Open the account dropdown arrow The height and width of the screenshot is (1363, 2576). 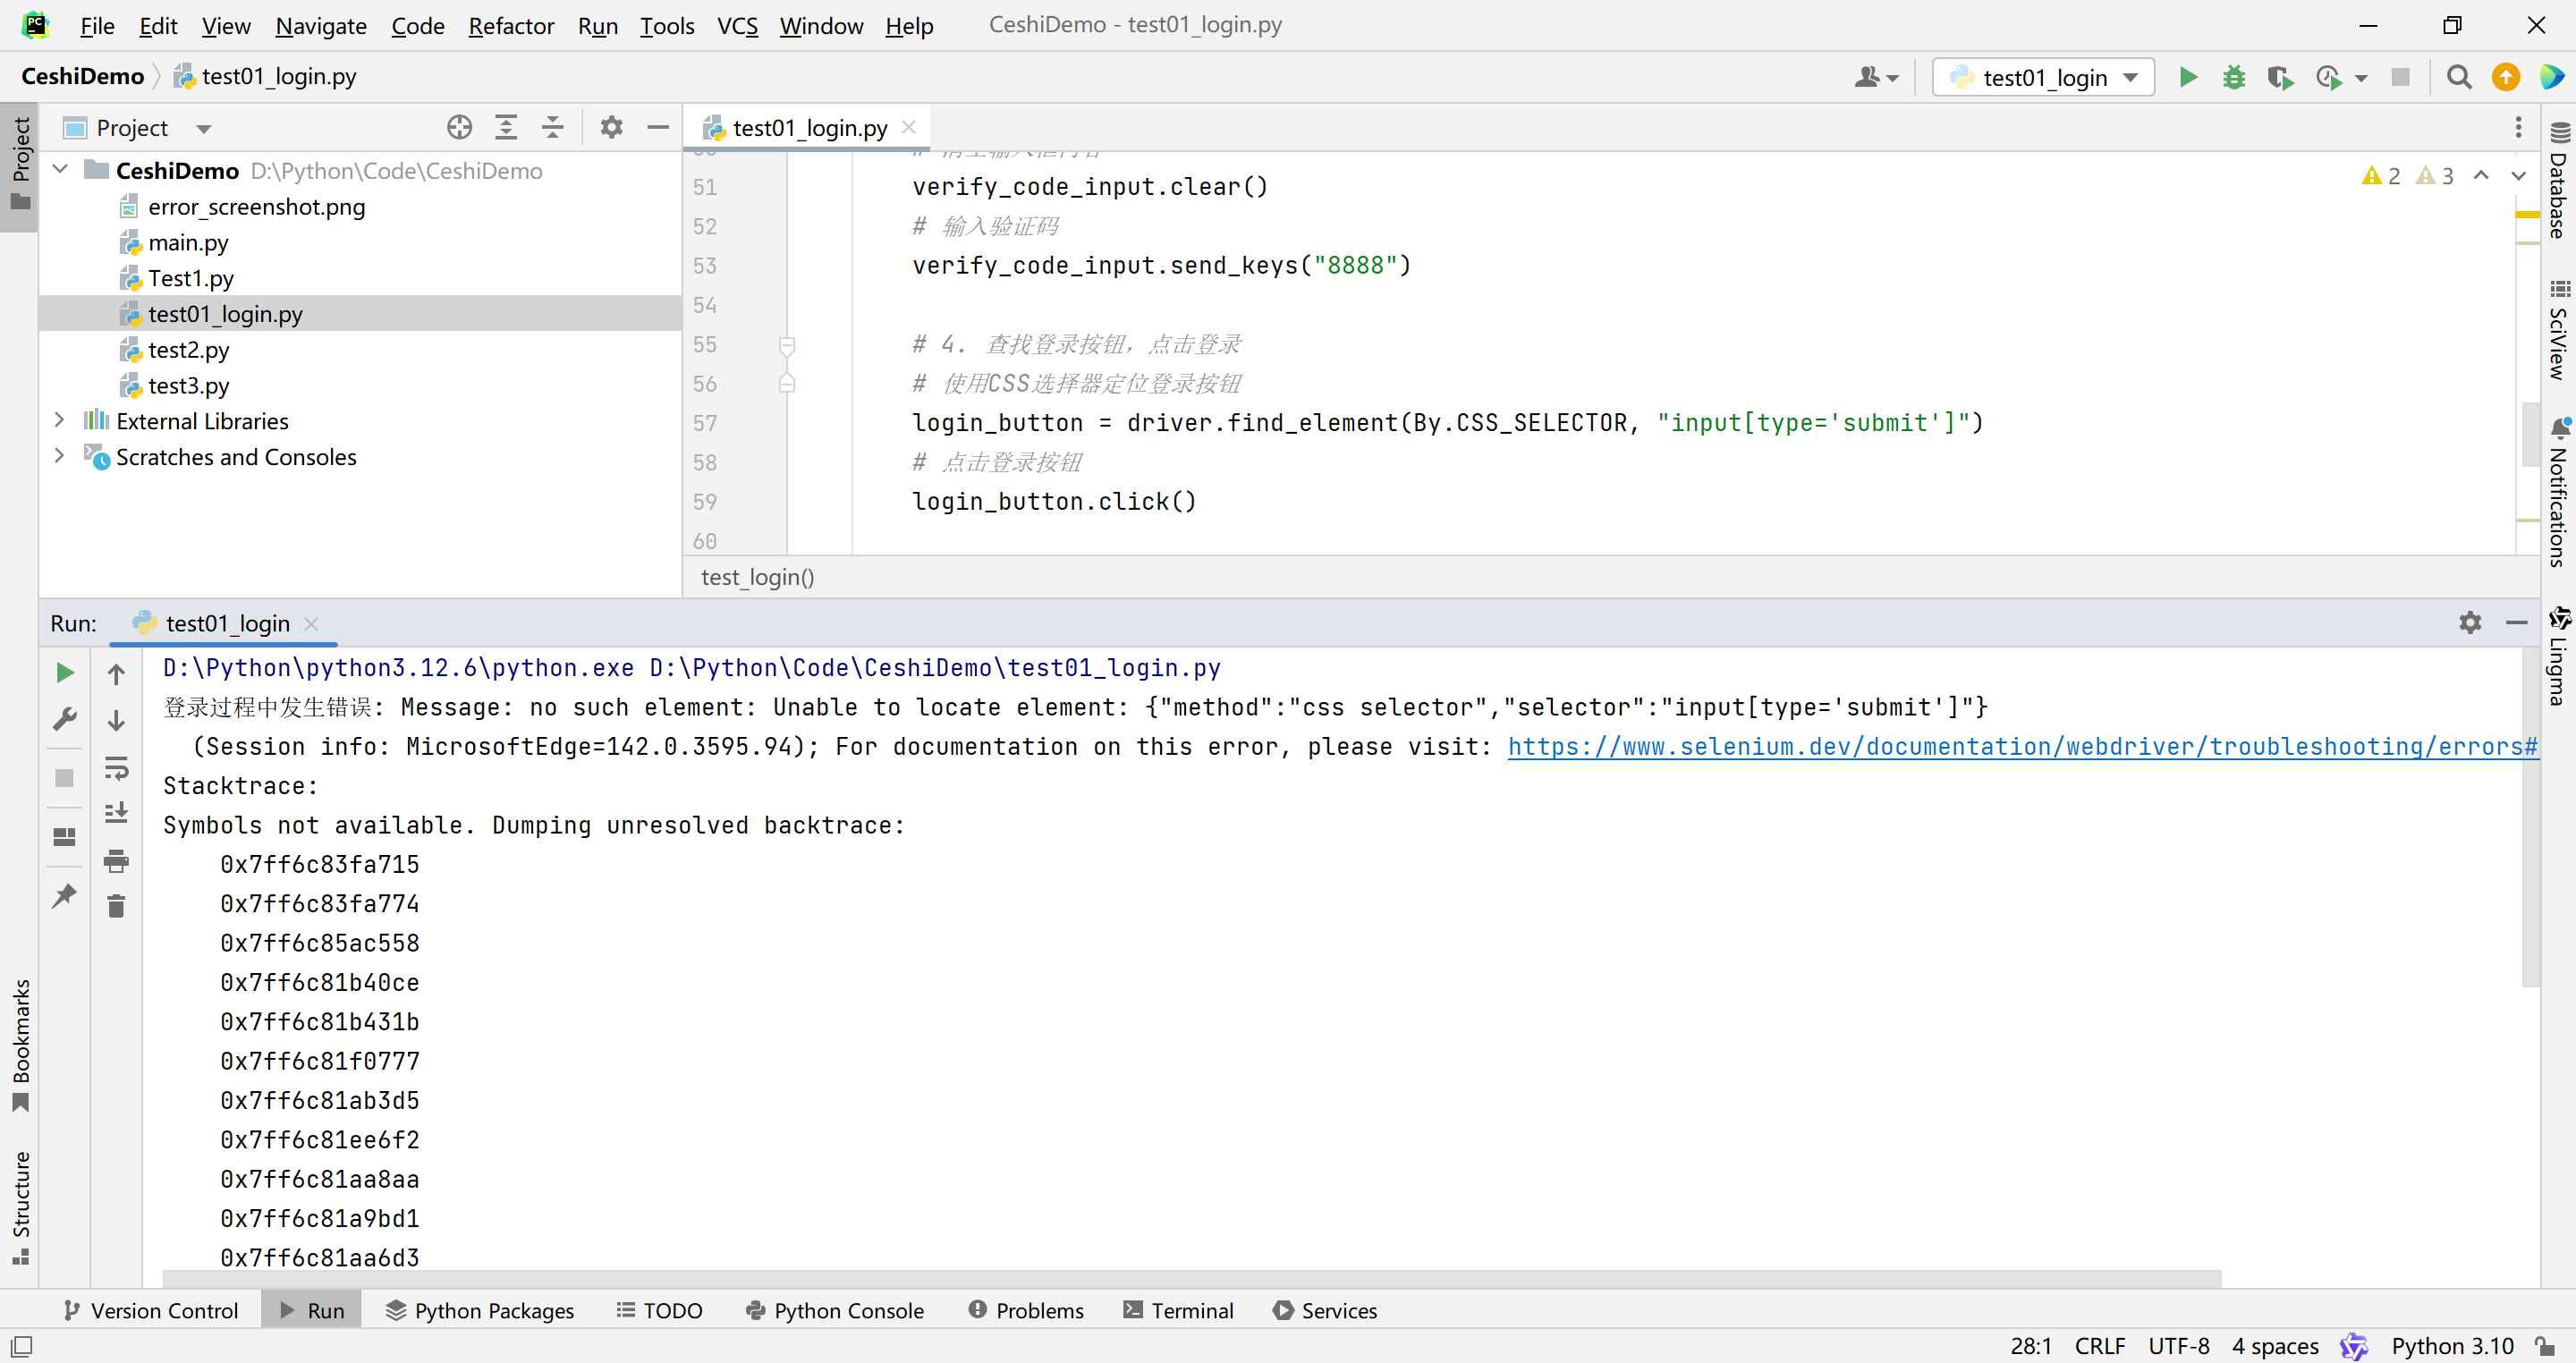coord(1892,78)
